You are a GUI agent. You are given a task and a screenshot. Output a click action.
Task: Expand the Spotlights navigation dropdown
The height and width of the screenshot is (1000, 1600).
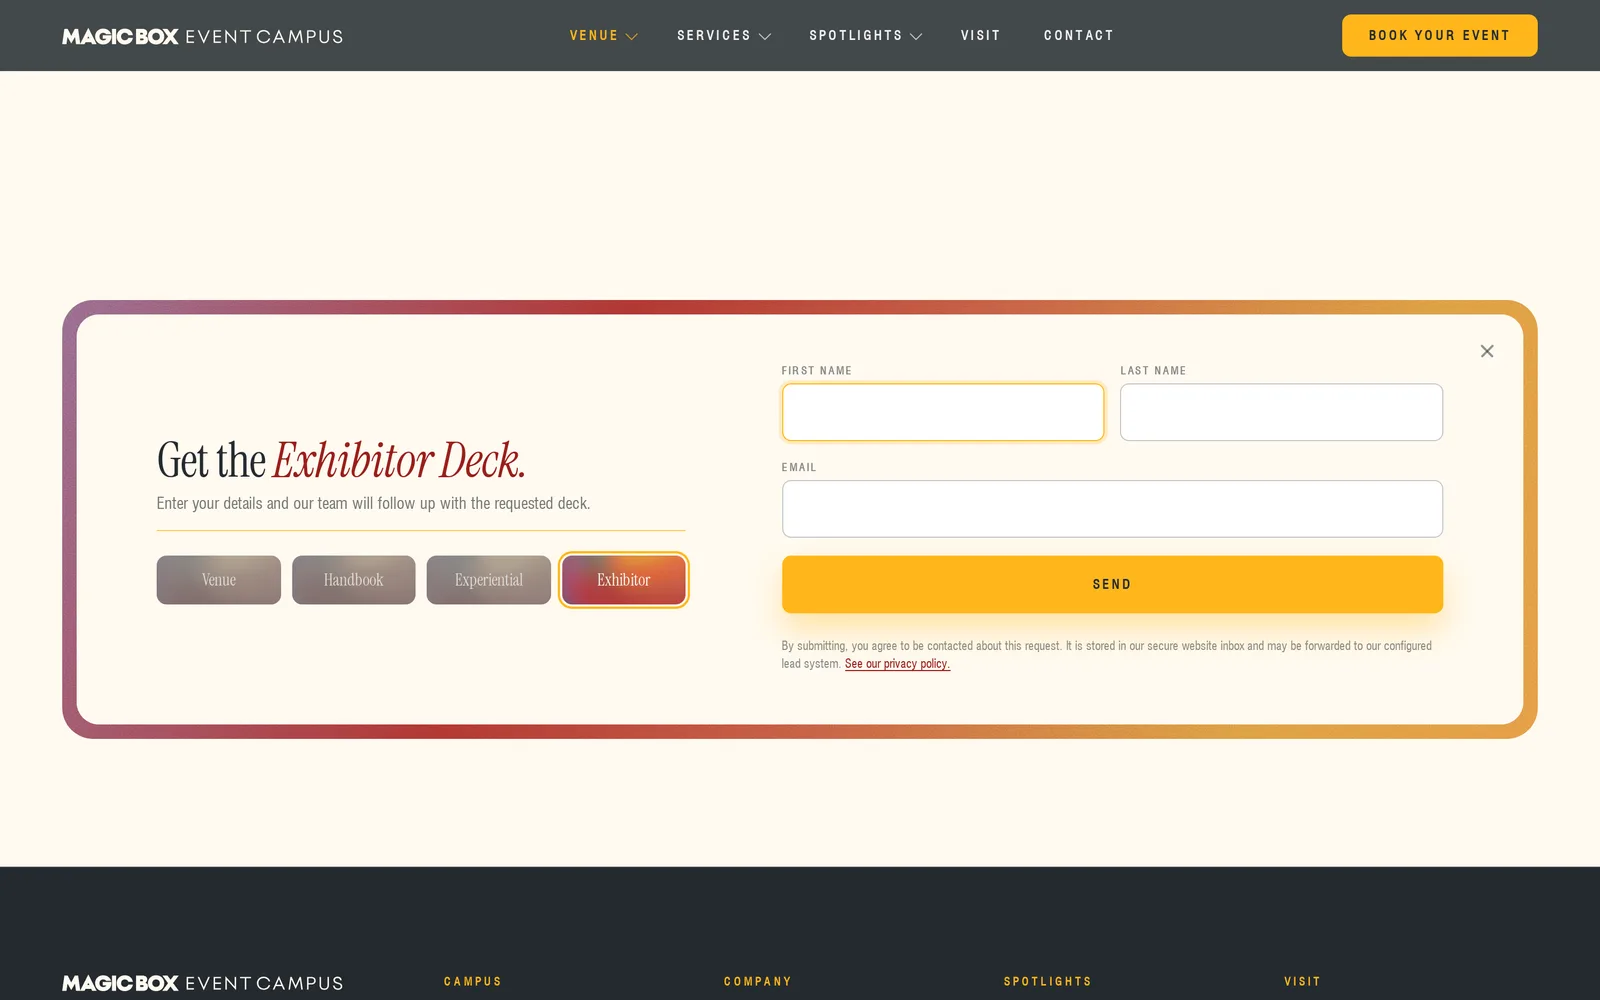(865, 36)
